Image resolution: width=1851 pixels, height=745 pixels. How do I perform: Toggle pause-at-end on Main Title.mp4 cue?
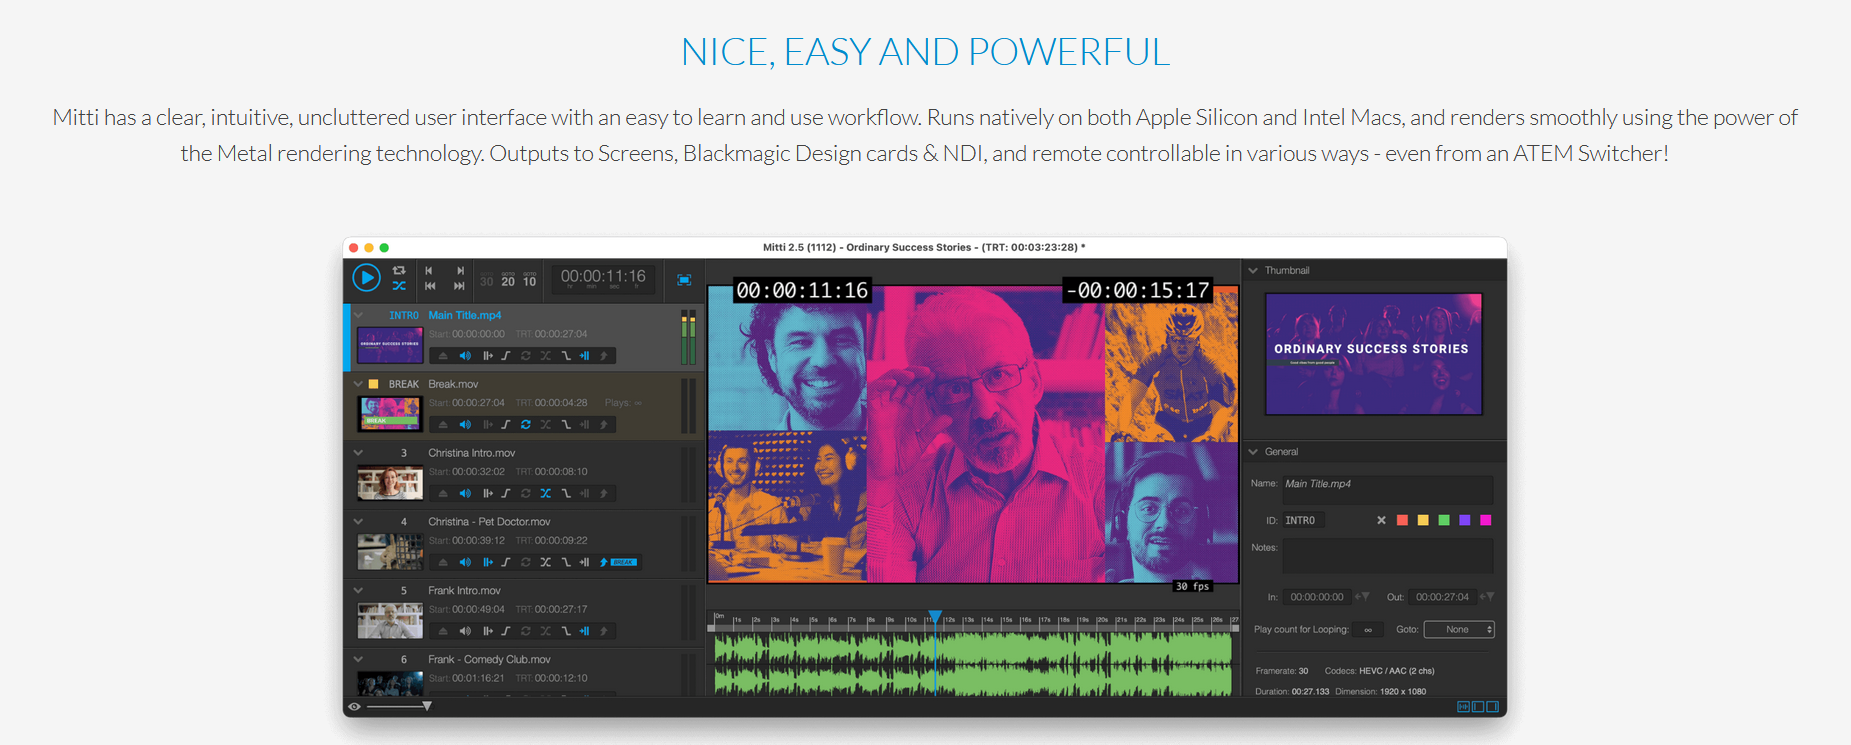pos(585,356)
